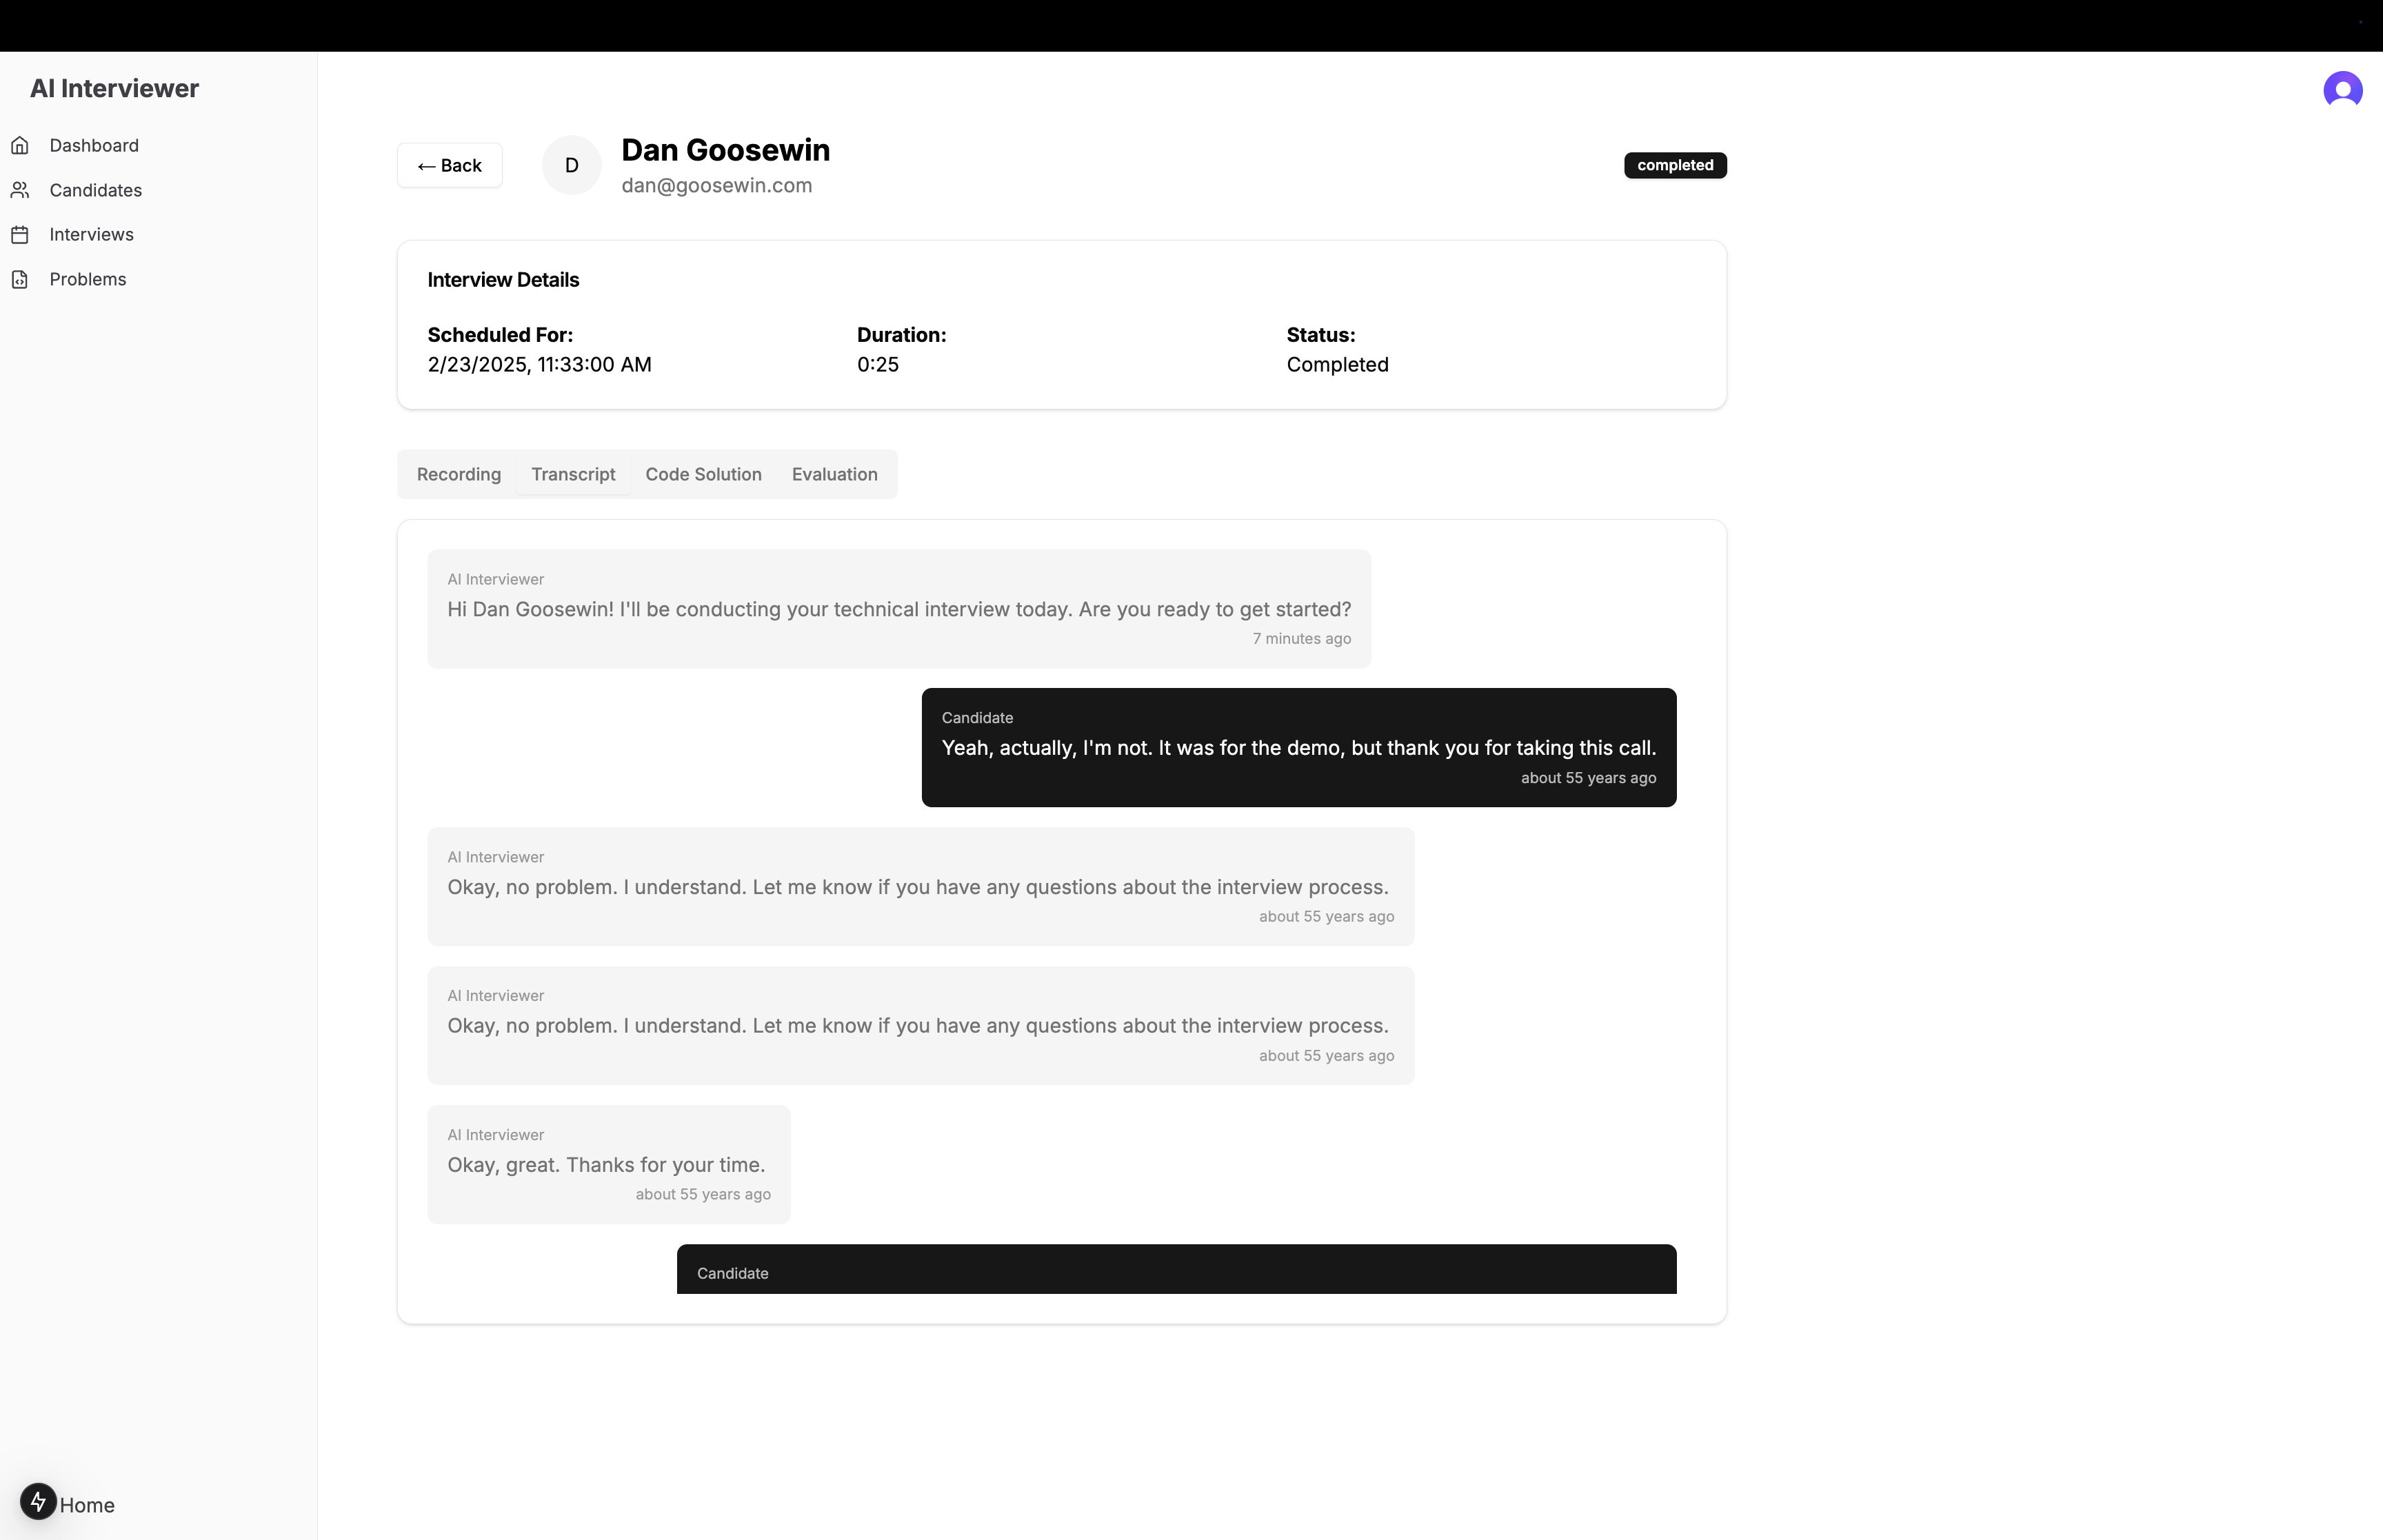Viewport: 2383px width, 1540px height.
Task: Switch to the Evaluation tab
Action: (x=835, y=474)
